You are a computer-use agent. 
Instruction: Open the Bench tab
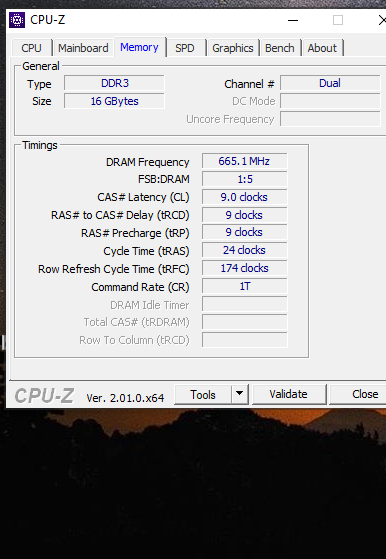tap(280, 48)
